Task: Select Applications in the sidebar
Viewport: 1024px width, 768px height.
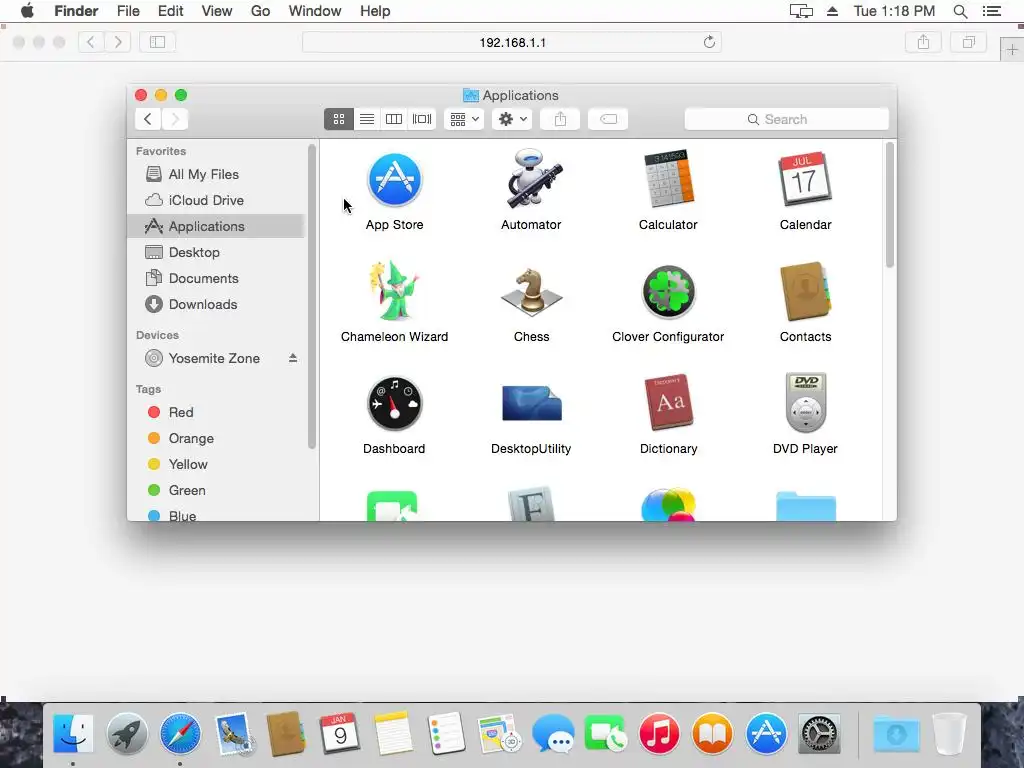Action: [216, 227]
